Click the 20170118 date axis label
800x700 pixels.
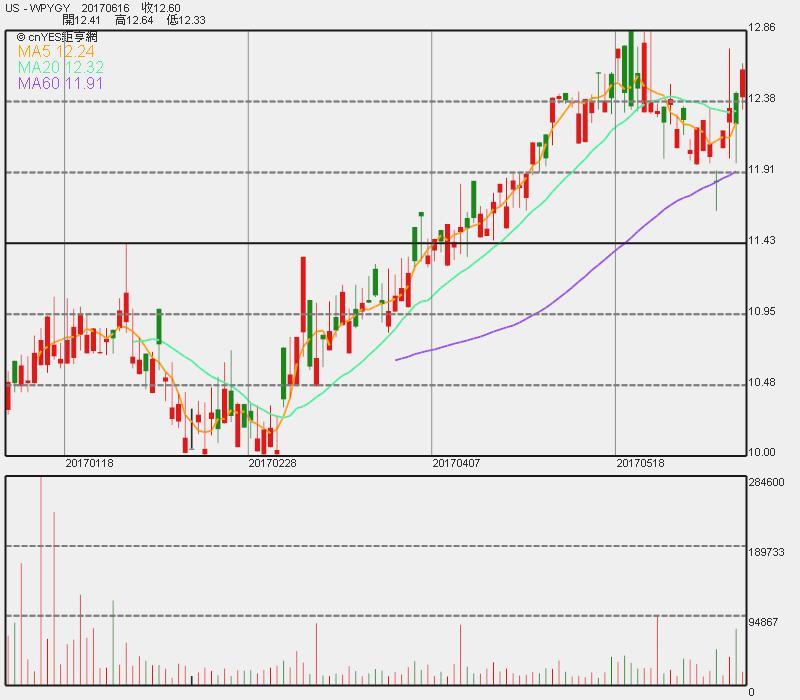(90, 463)
